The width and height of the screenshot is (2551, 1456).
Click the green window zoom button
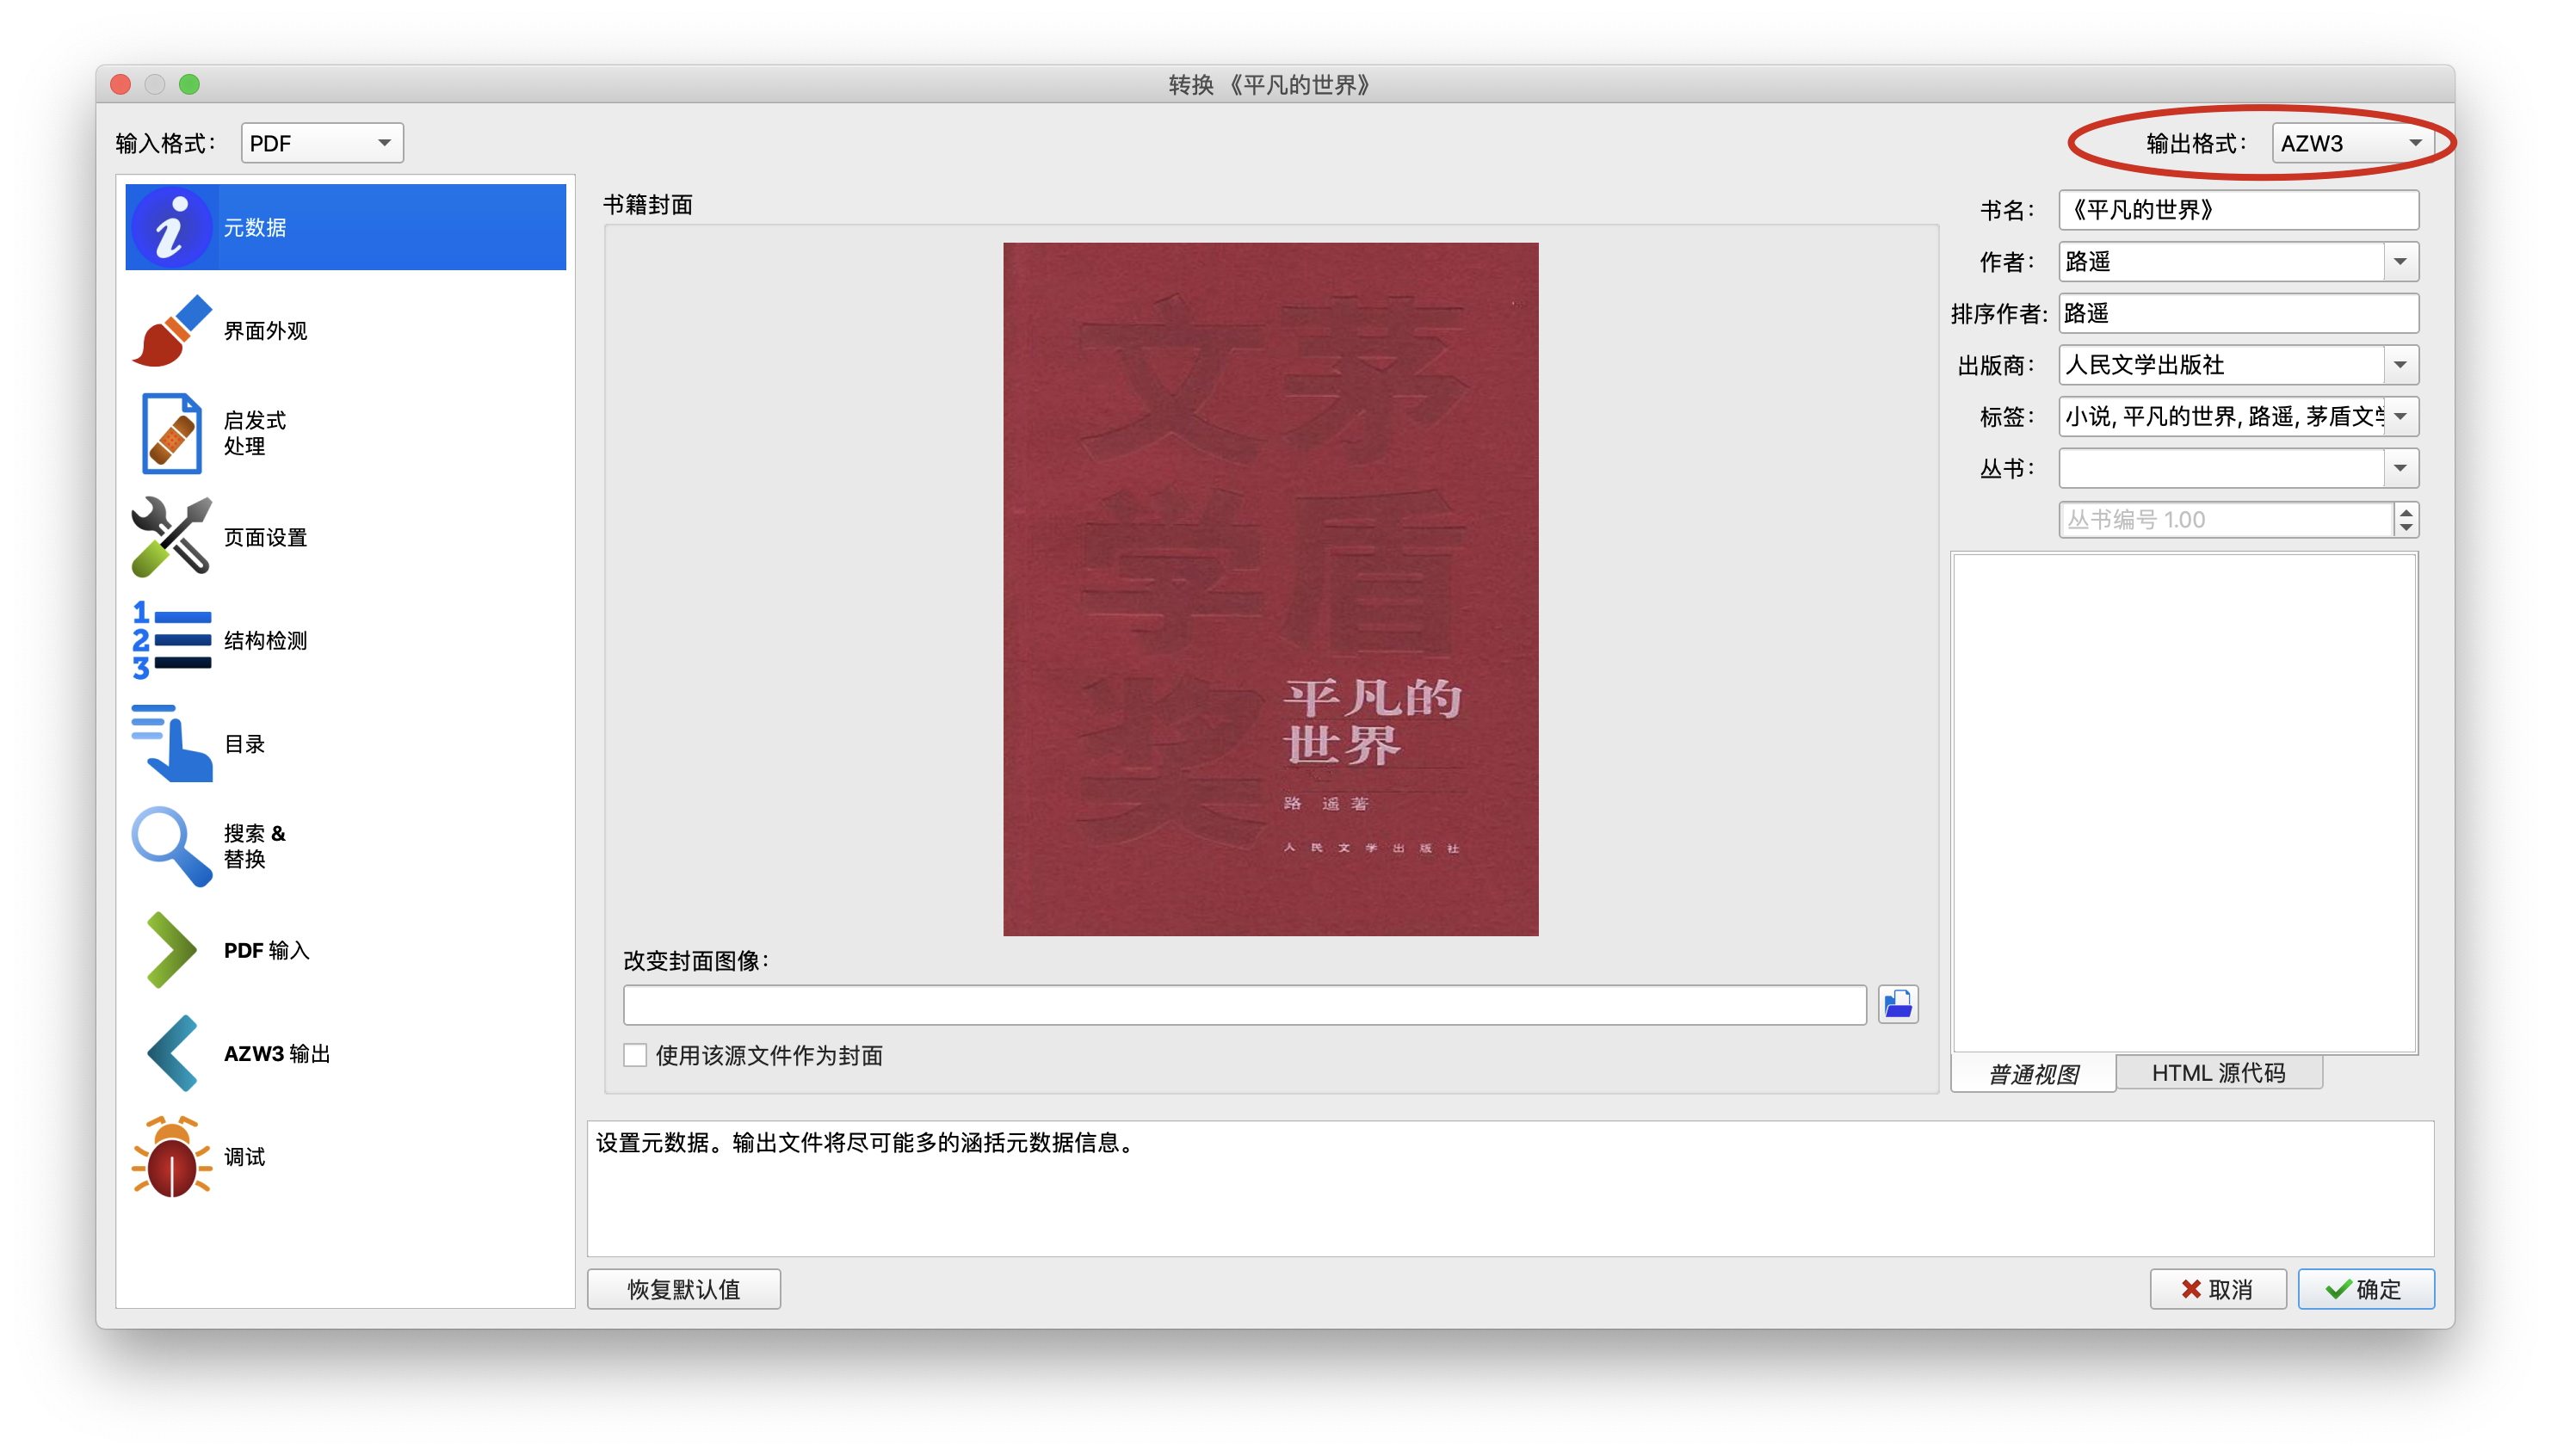coord(189,84)
